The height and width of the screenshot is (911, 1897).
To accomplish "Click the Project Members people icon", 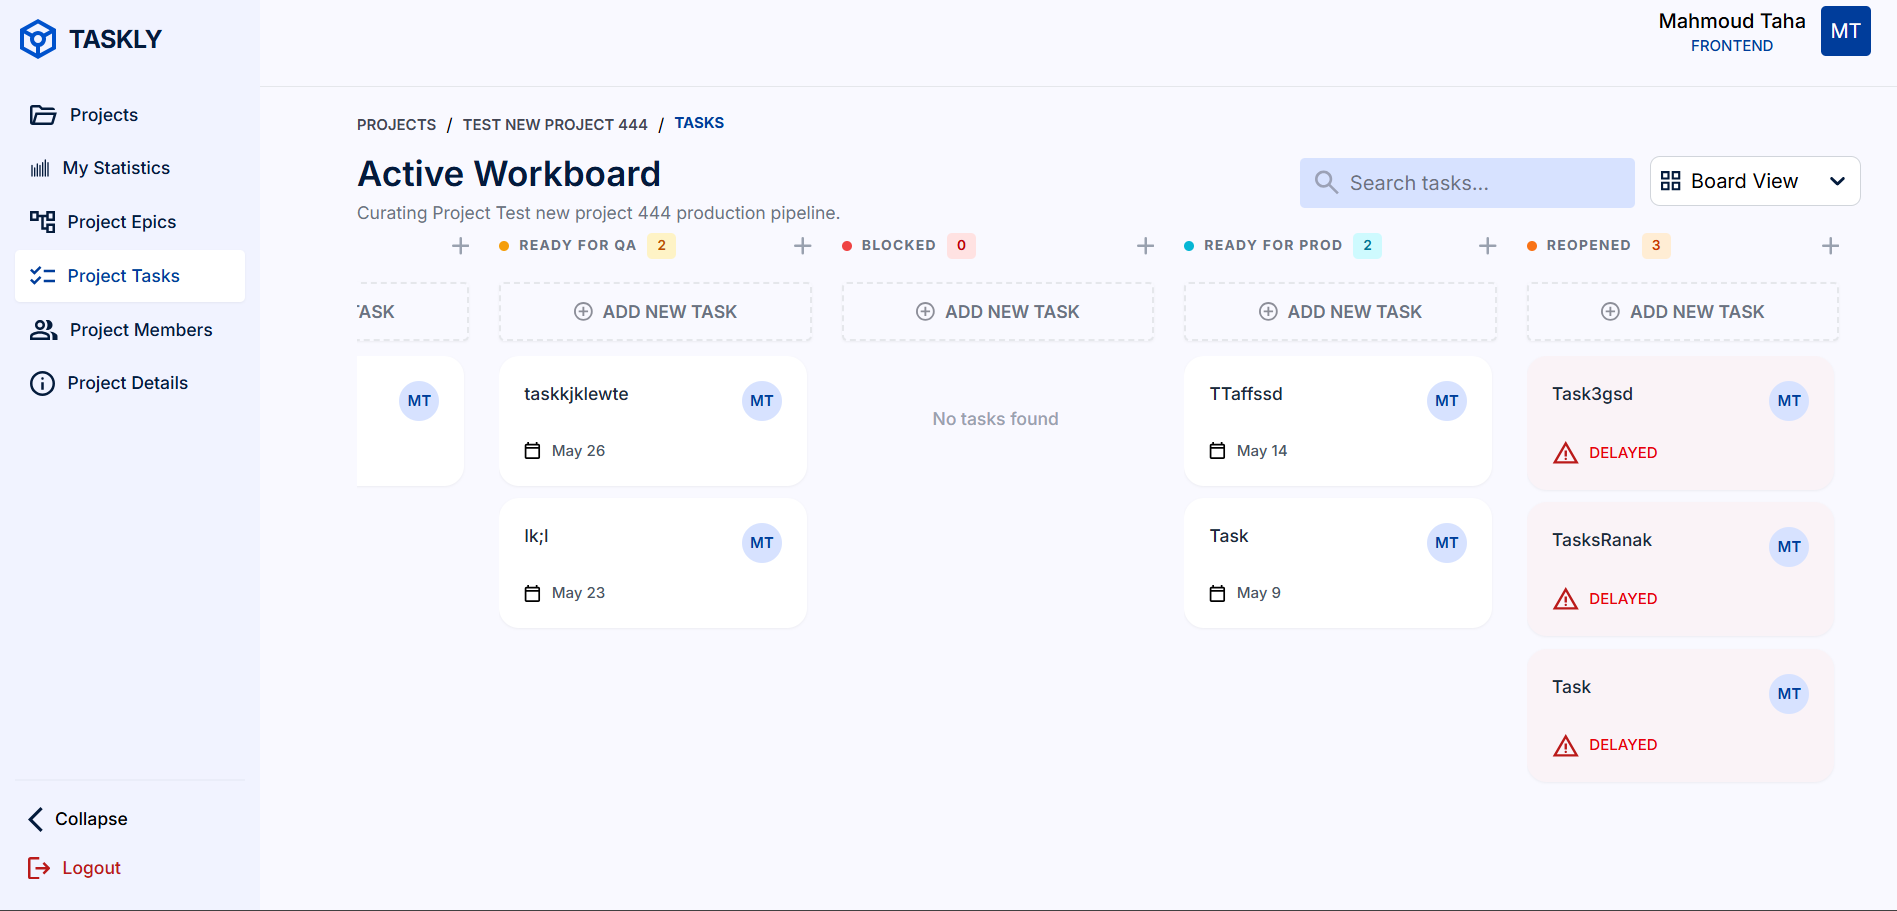I will (x=43, y=330).
